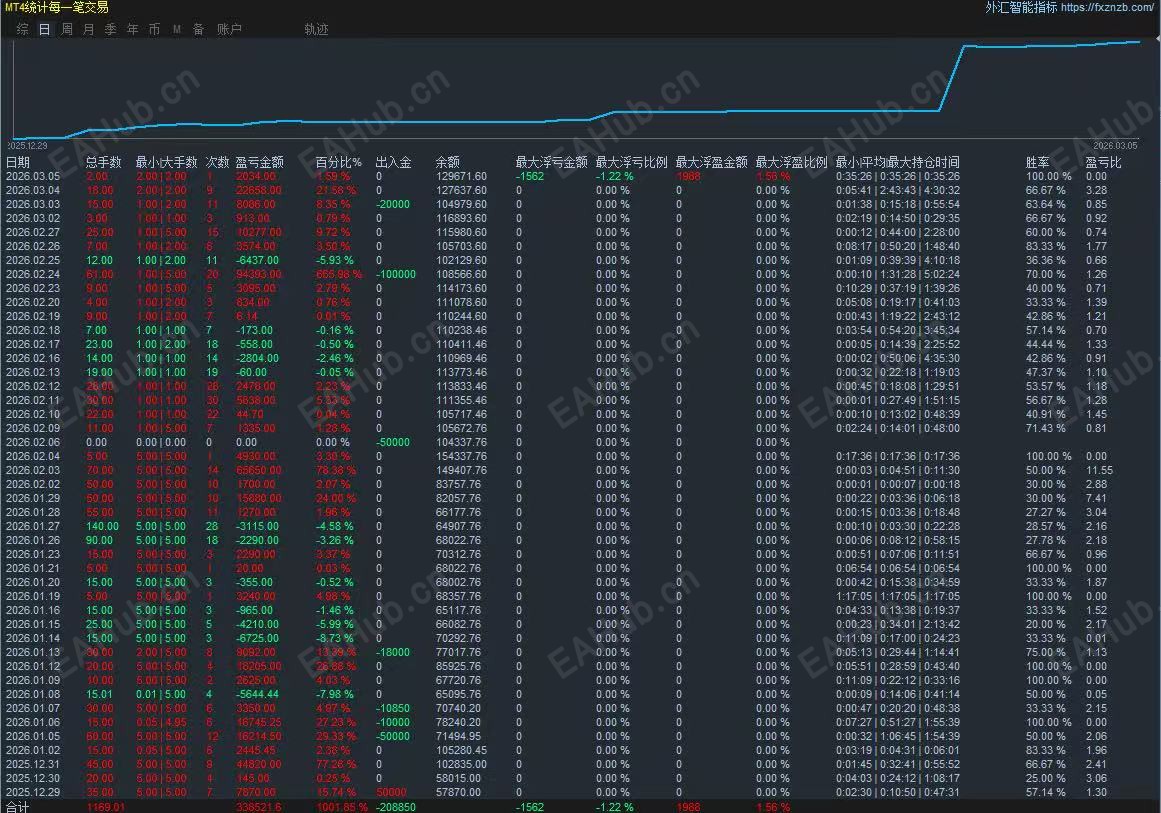This screenshot has height=813, width=1161.
Task: Click the 50000 deposit in the 2025.12.29 row
Action: pyautogui.click(x=391, y=792)
